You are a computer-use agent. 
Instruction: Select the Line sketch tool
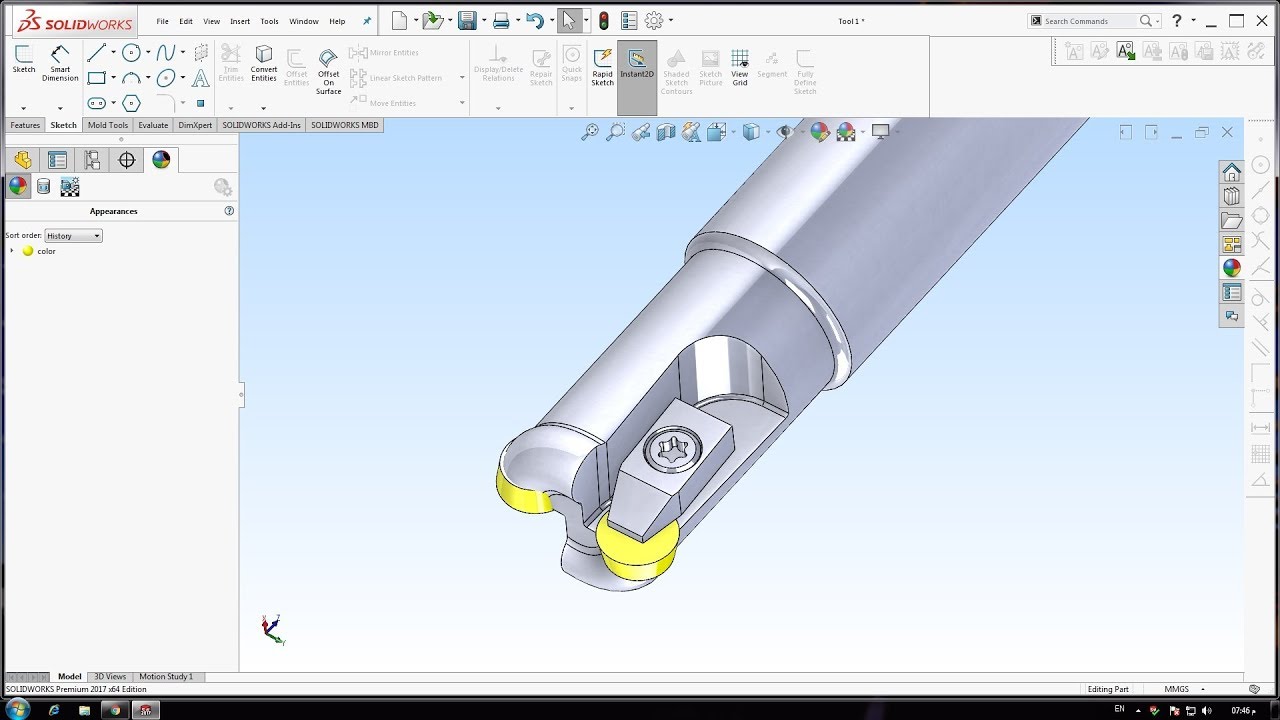[97, 53]
